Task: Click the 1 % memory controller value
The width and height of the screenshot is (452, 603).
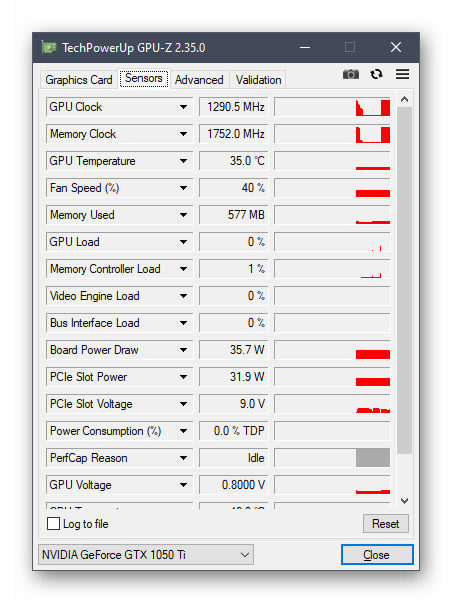Action: point(234,269)
